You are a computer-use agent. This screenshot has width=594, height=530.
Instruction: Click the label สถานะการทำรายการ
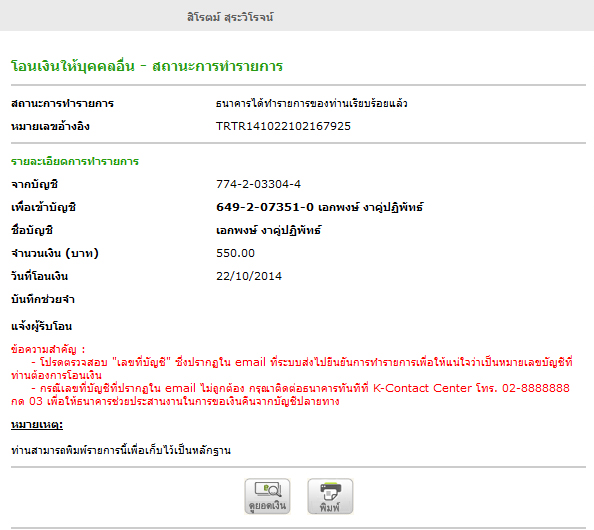(x=63, y=103)
